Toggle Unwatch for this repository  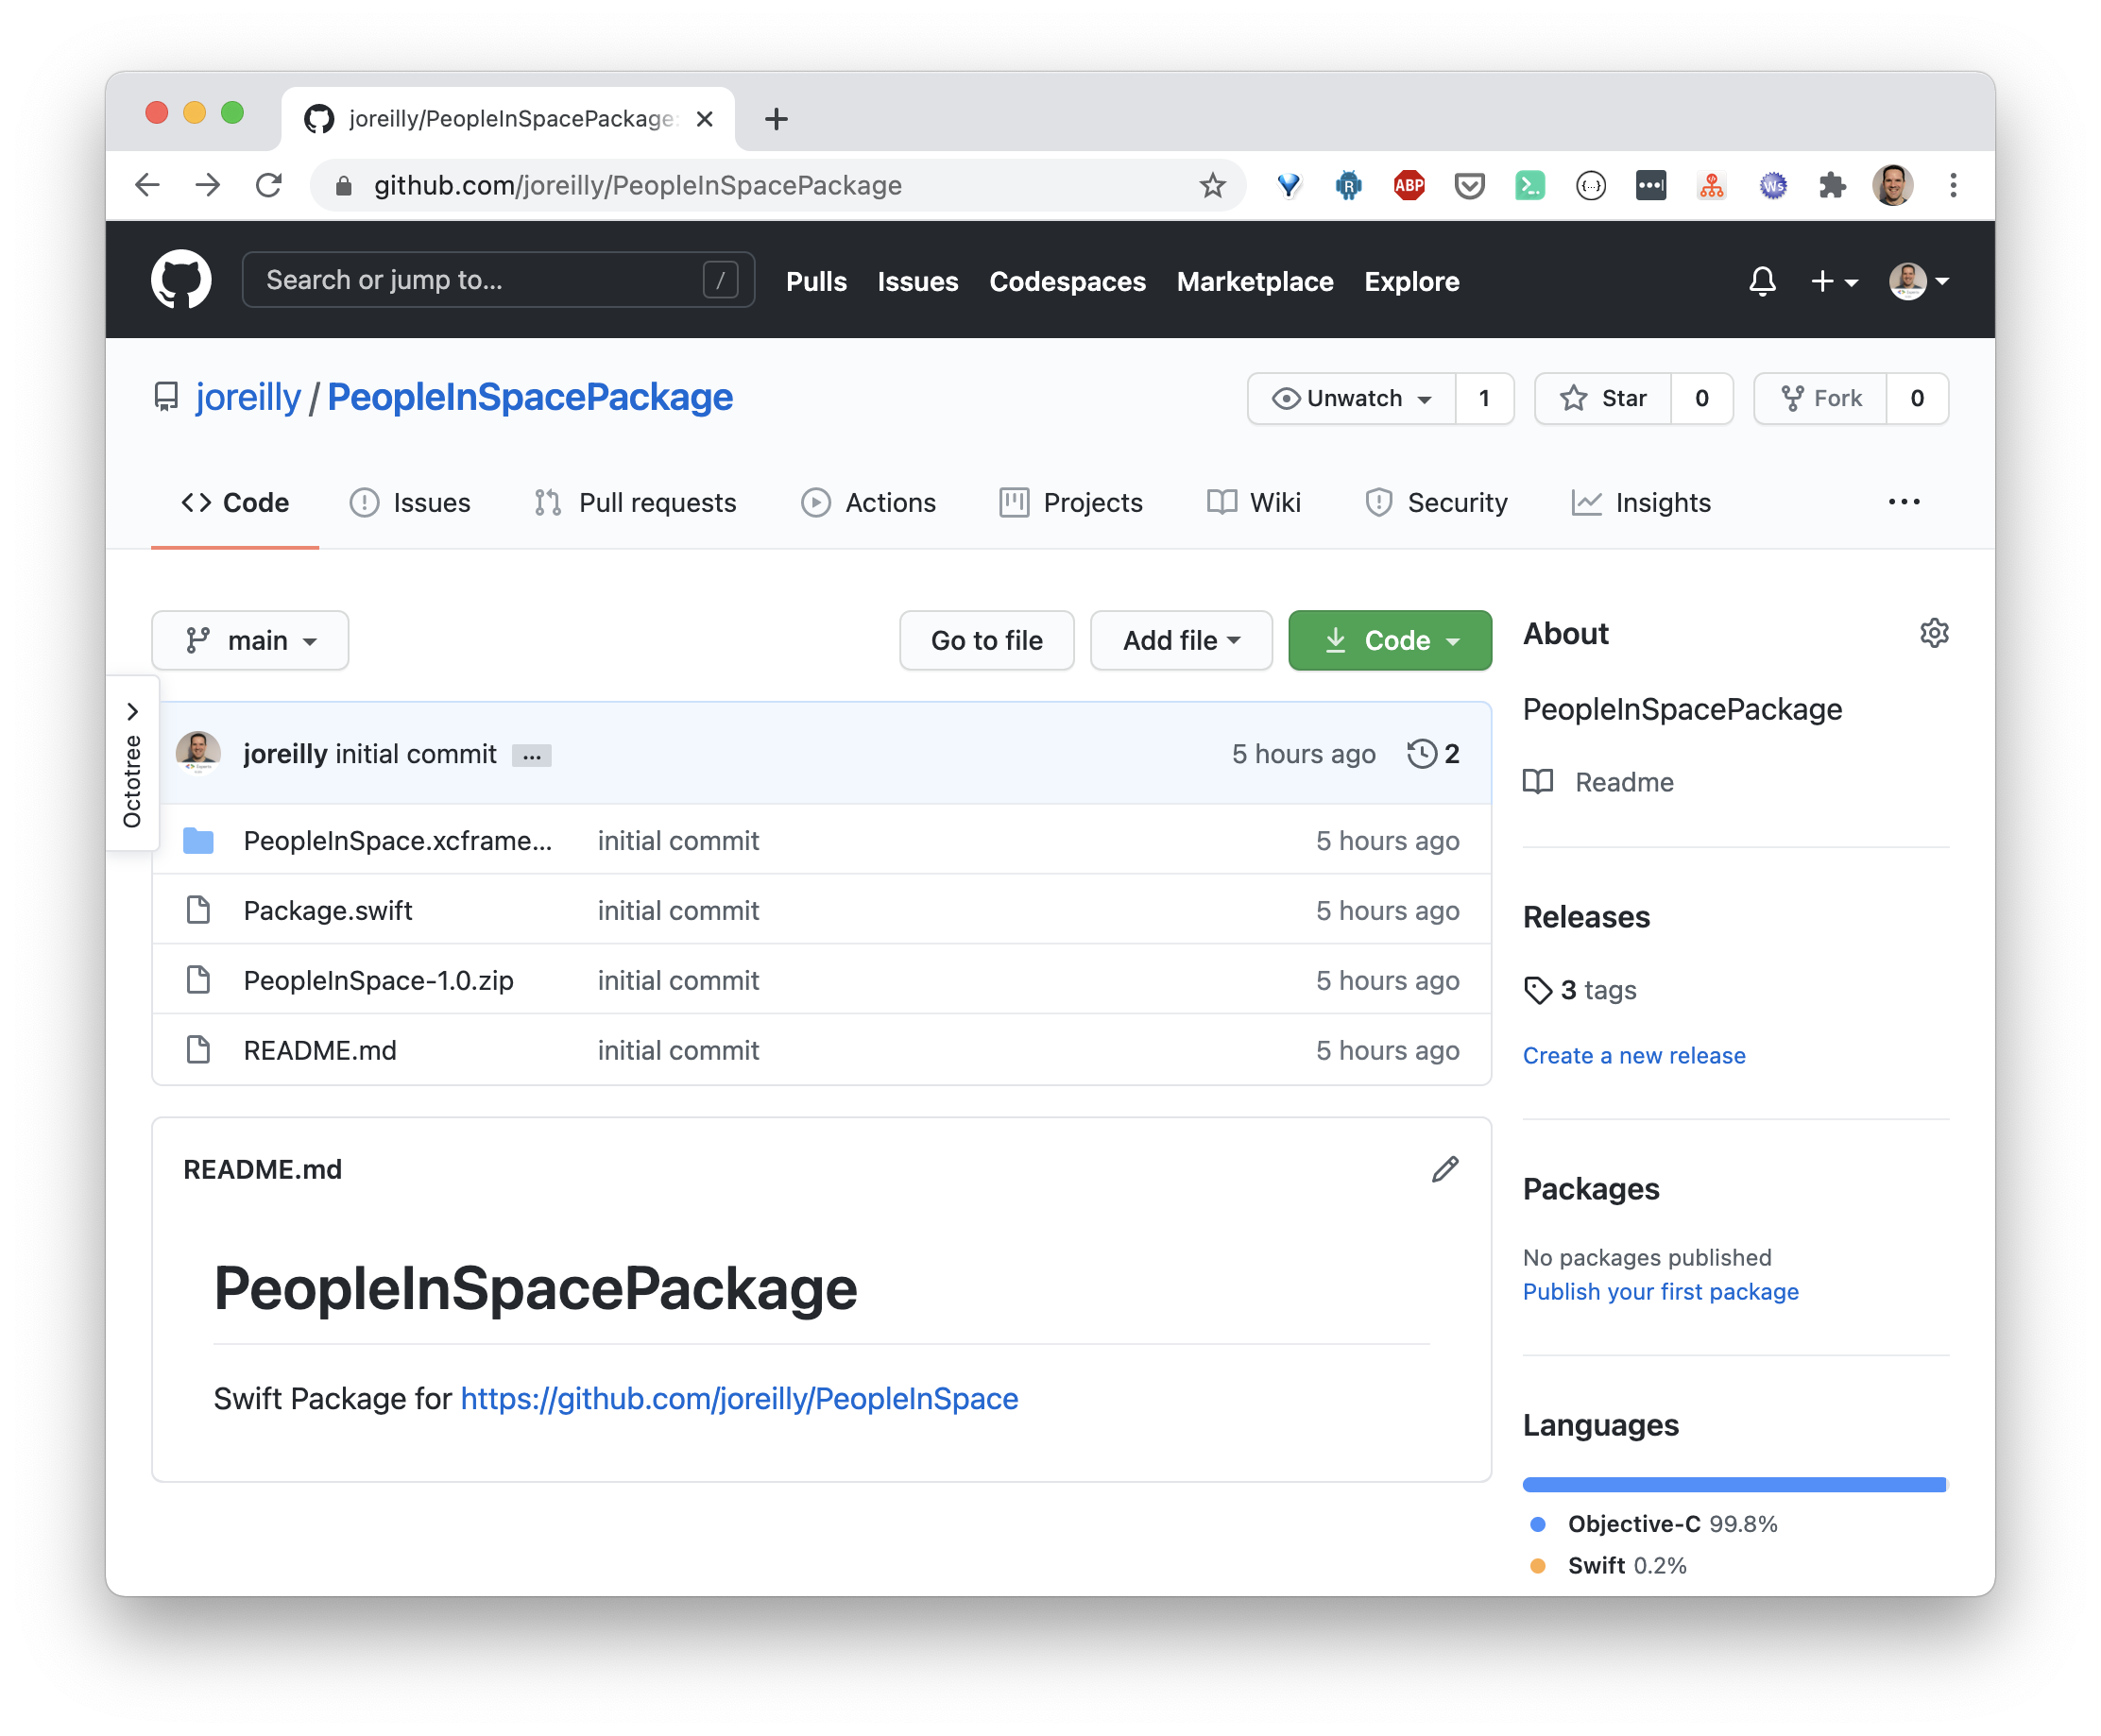pyautogui.click(x=1351, y=398)
